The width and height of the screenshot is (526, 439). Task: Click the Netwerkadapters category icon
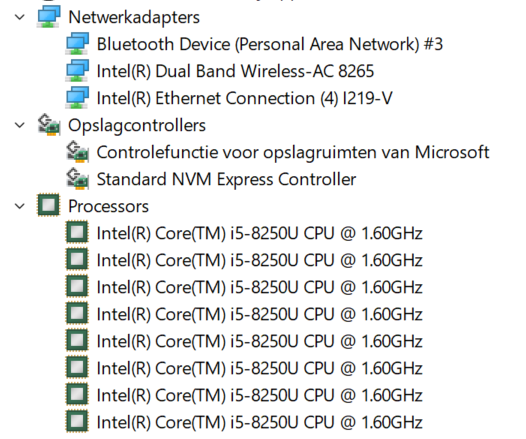(49, 17)
